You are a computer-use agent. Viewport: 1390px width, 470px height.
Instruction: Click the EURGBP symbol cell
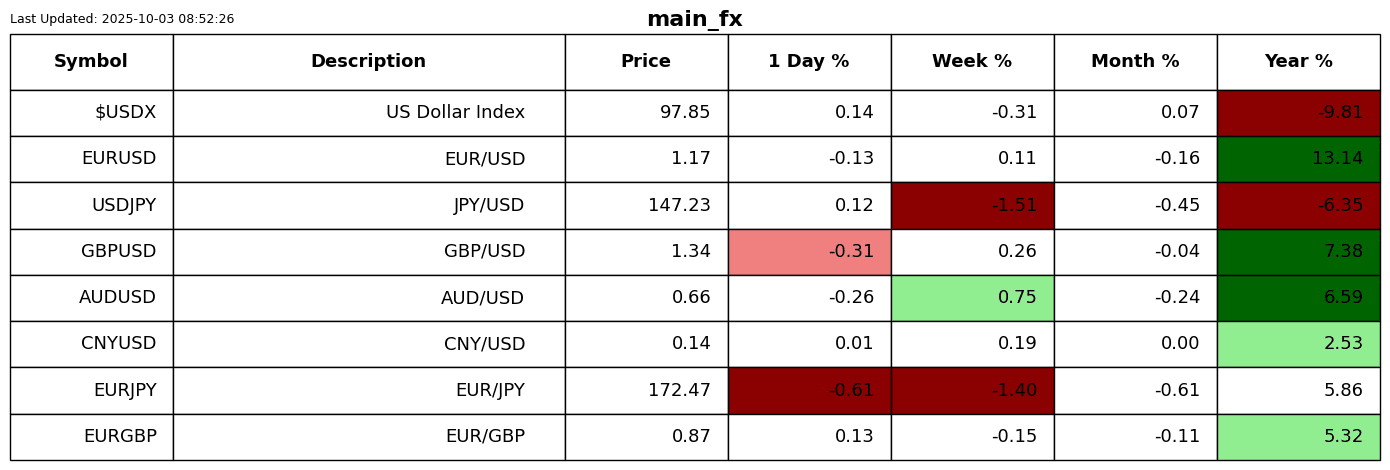tap(91, 437)
